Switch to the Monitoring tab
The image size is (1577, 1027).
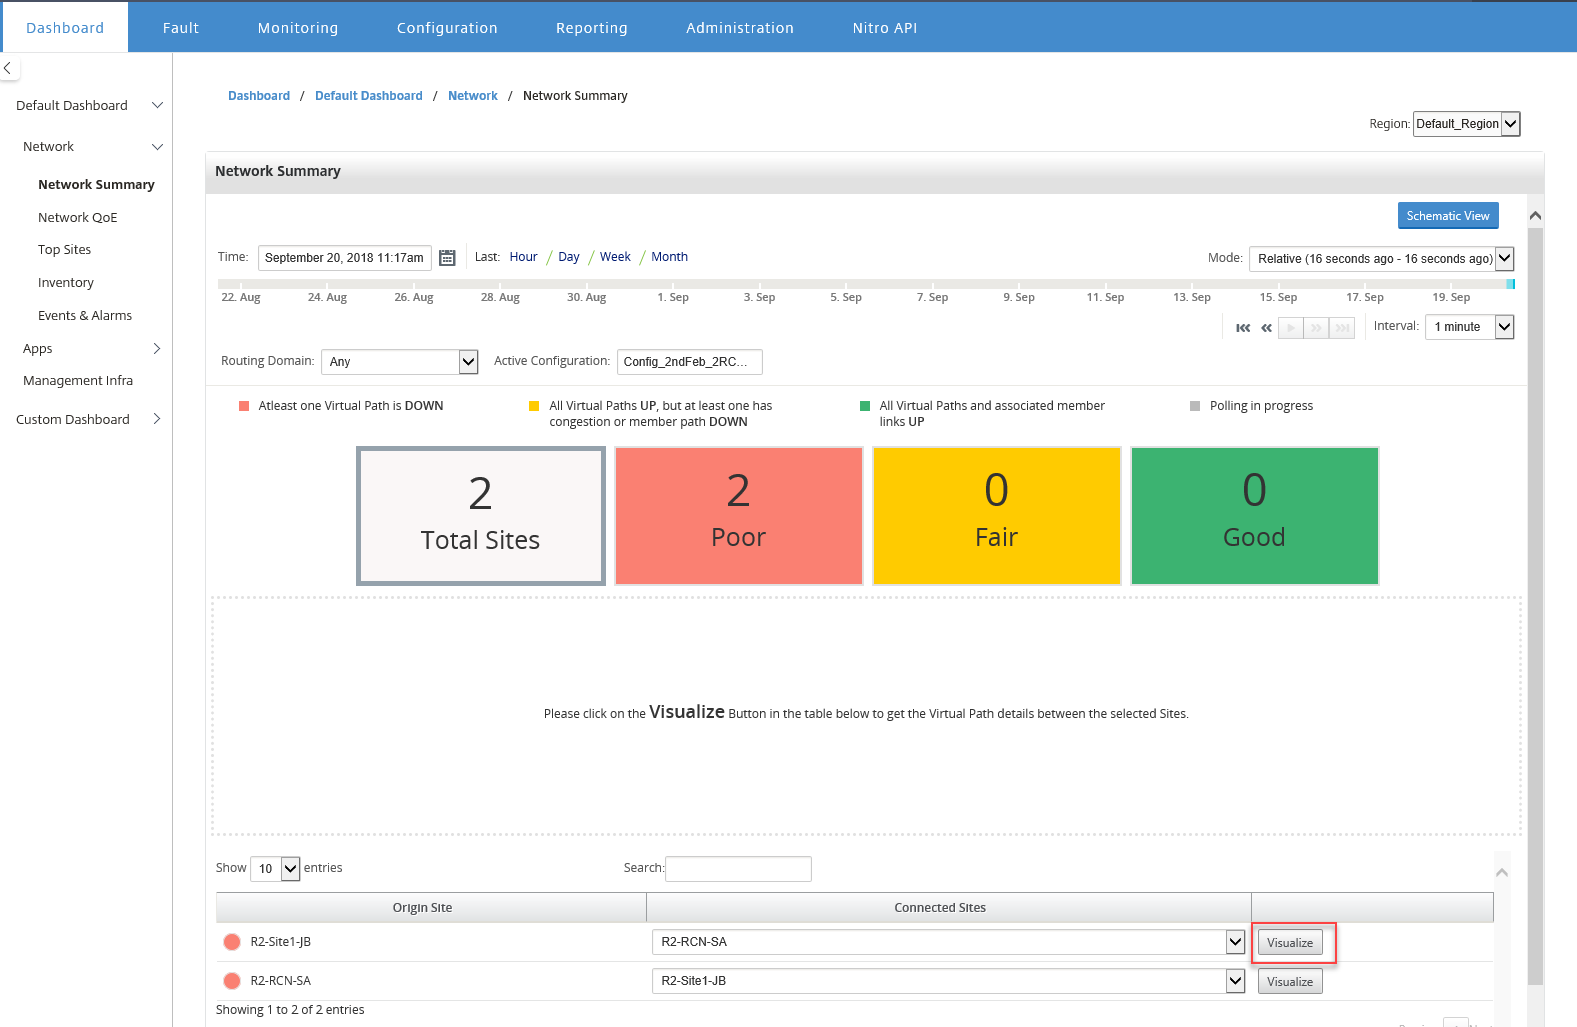click(x=298, y=28)
